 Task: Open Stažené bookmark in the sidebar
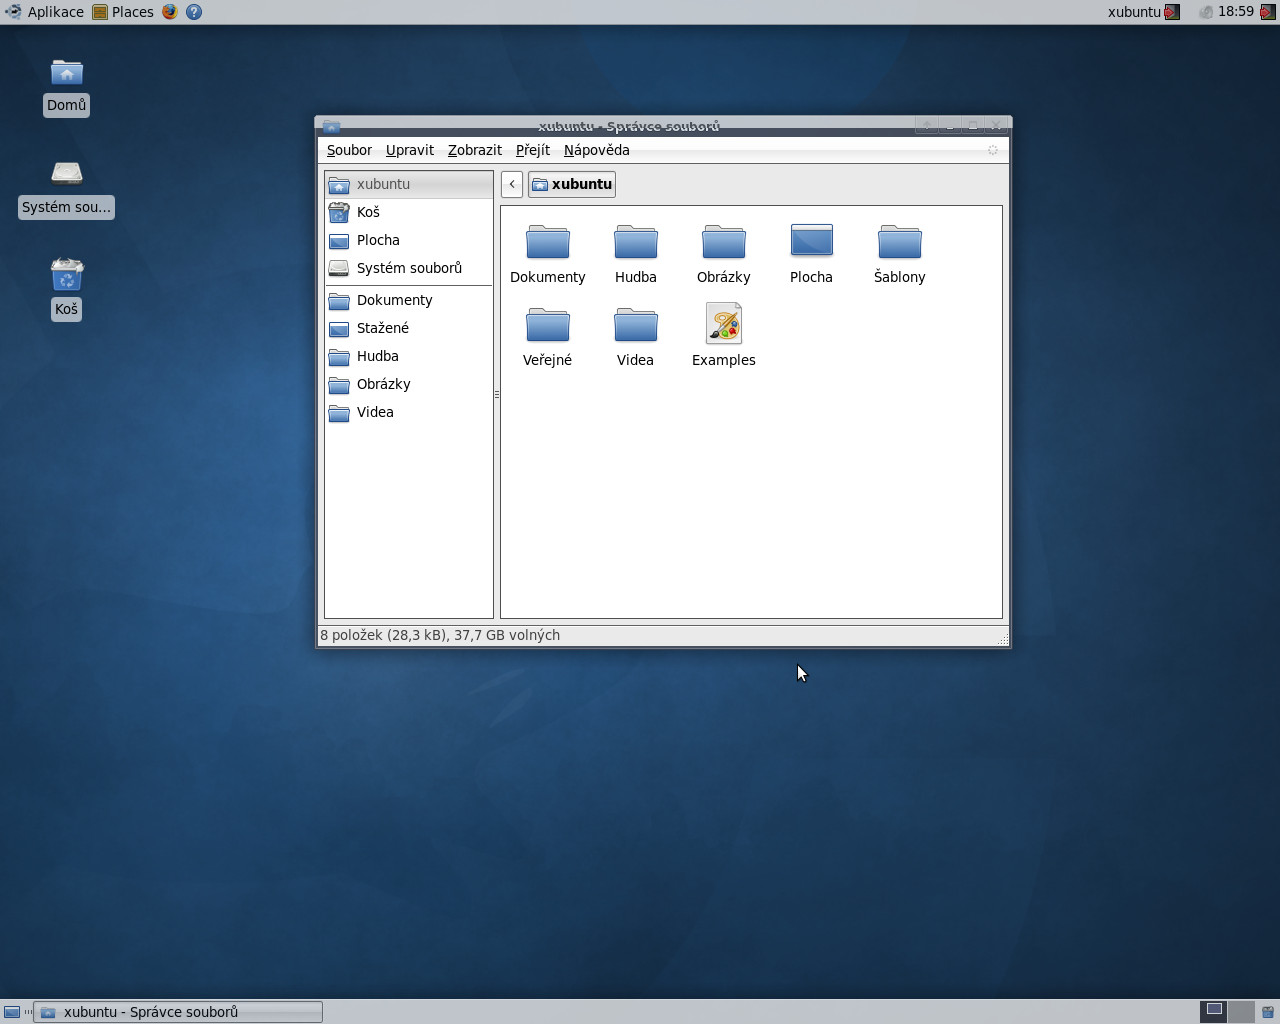(409, 328)
